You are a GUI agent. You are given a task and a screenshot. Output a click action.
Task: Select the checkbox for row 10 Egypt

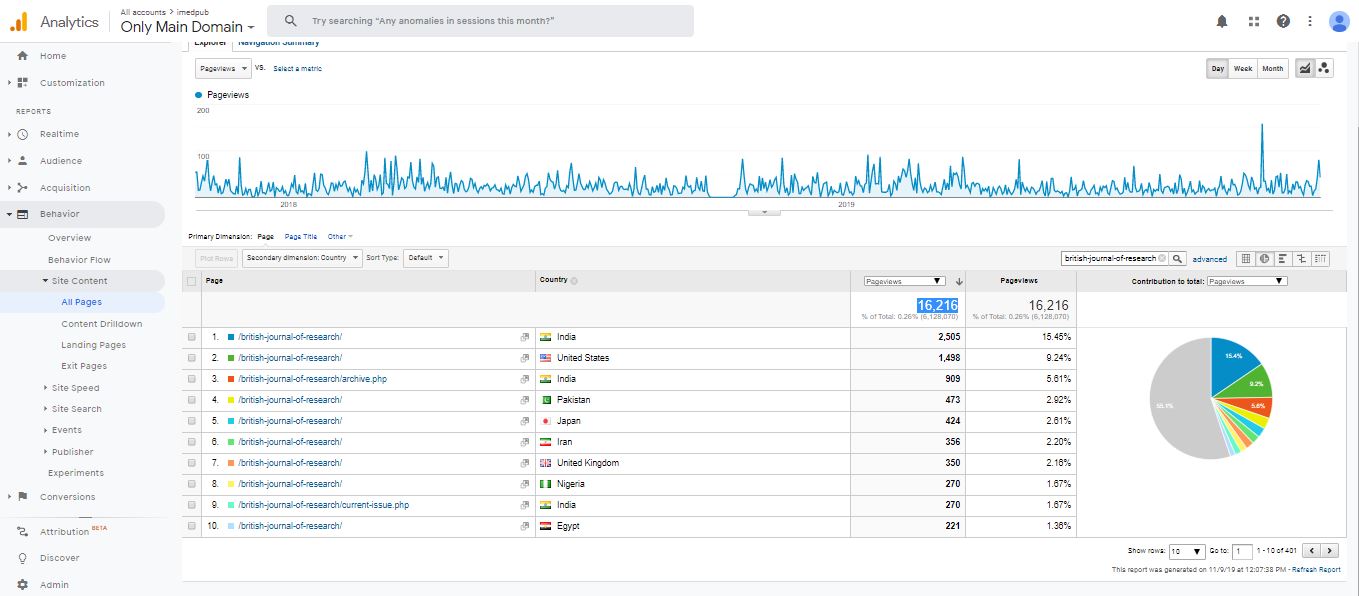coord(192,526)
